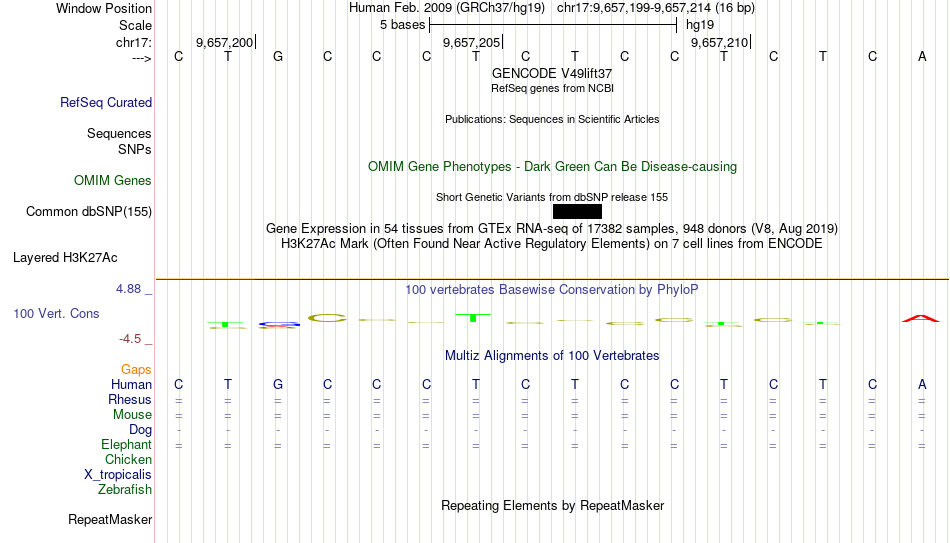Click the SNPs track label
The image size is (950, 543).
click(x=135, y=149)
